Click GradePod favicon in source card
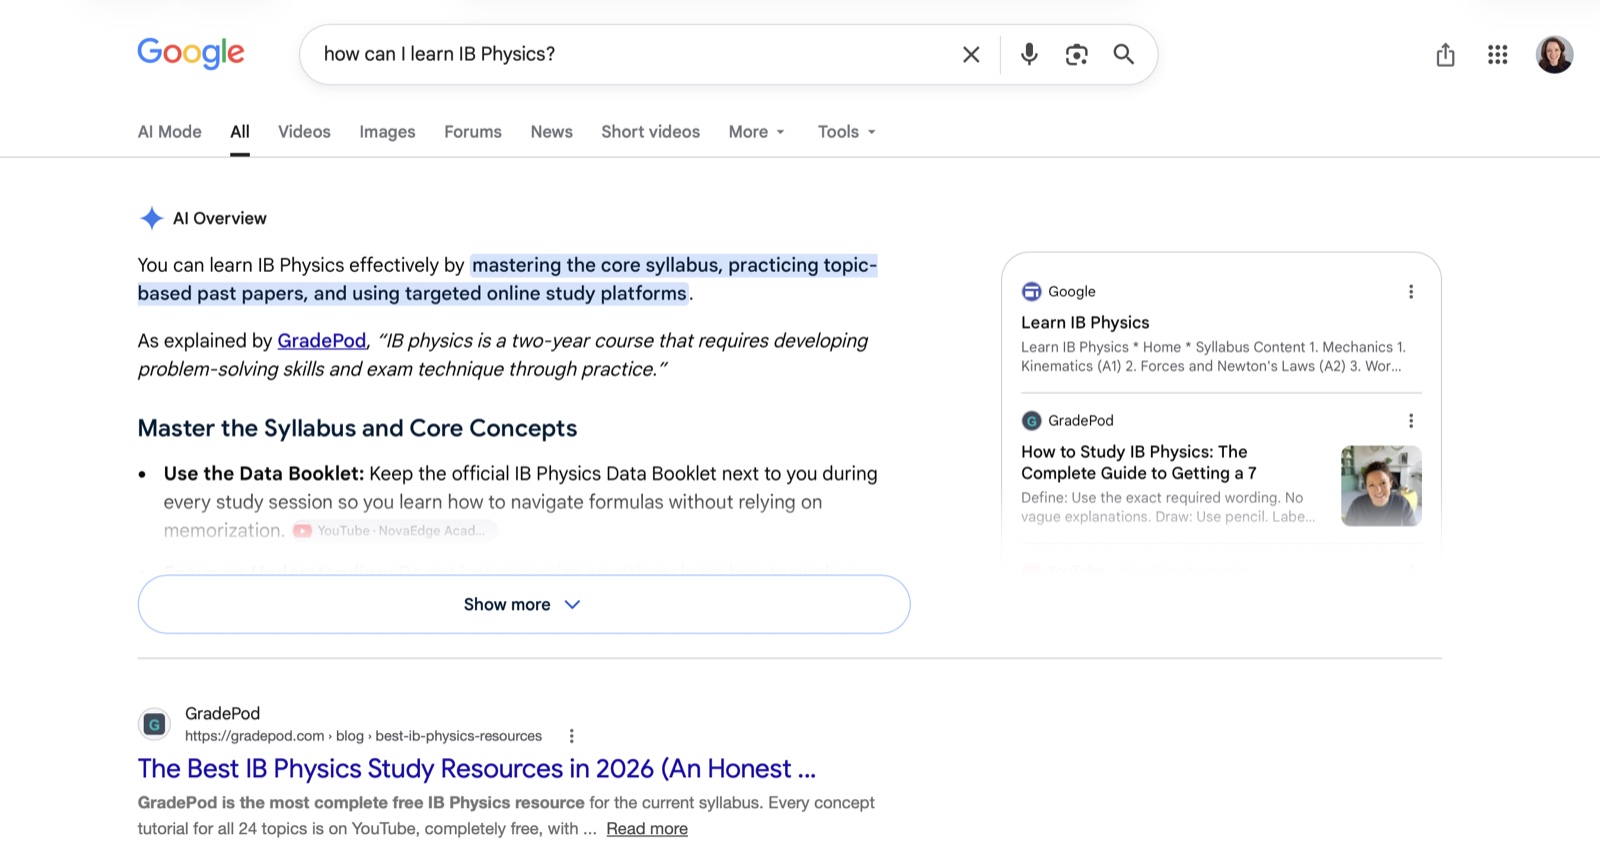 [x=1031, y=421]
